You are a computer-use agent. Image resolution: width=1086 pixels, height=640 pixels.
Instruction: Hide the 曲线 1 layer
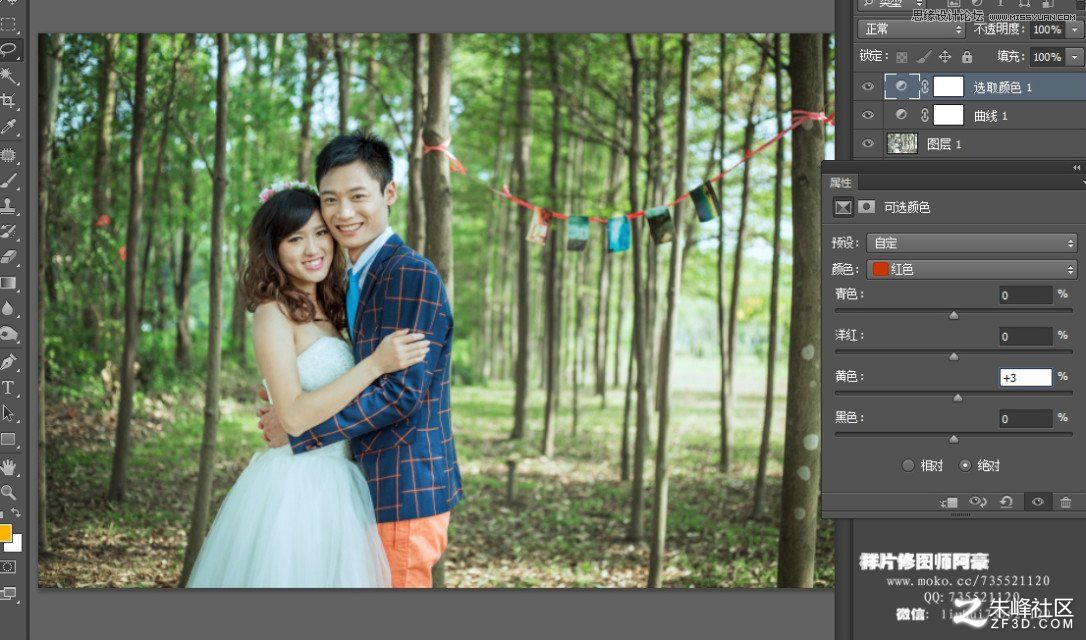(x=867, y=115)
